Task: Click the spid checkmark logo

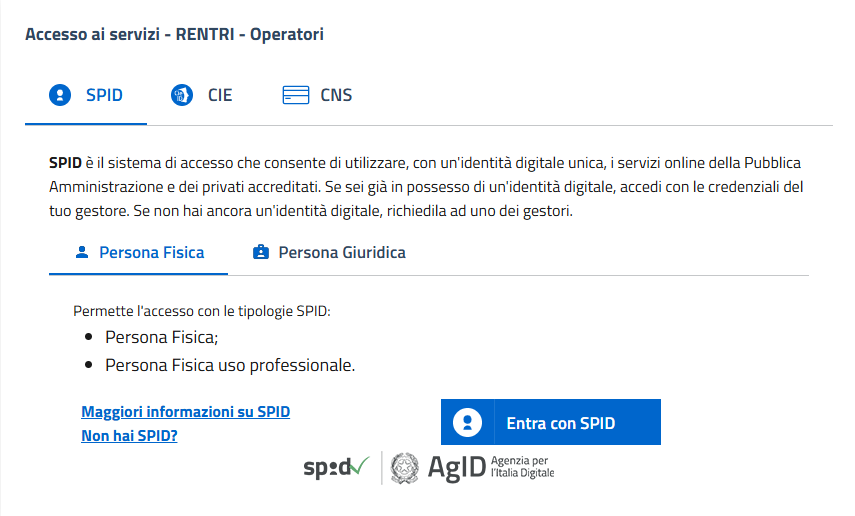Action: tap(336, 467)
